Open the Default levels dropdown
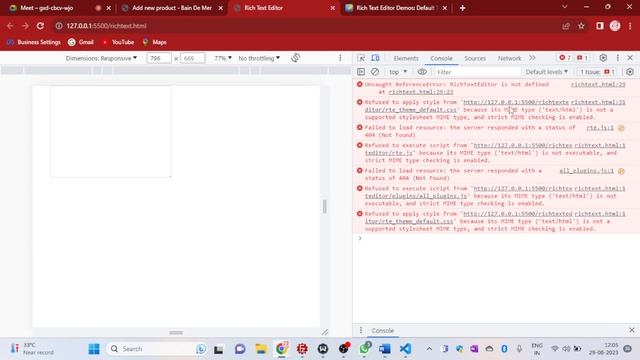This screenshot has height=360, width=640. pyautogui.click(x=547, y=72)
